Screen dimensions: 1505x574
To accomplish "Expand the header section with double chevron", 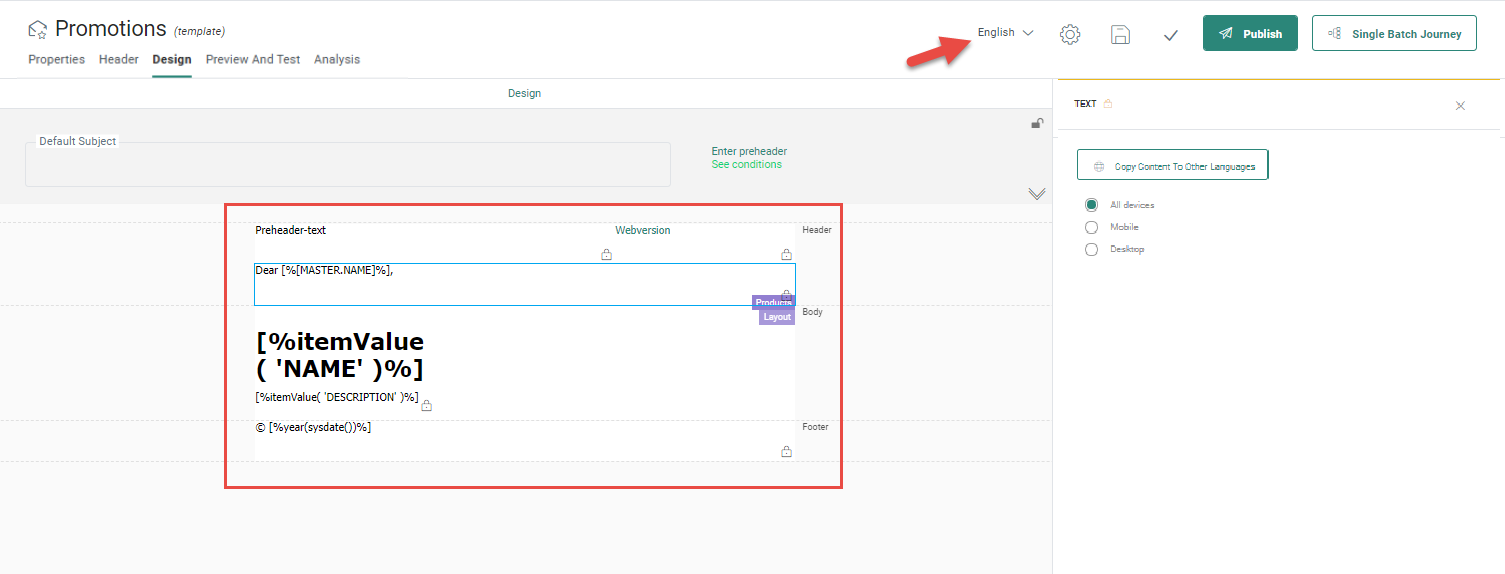I will 1037,193.
